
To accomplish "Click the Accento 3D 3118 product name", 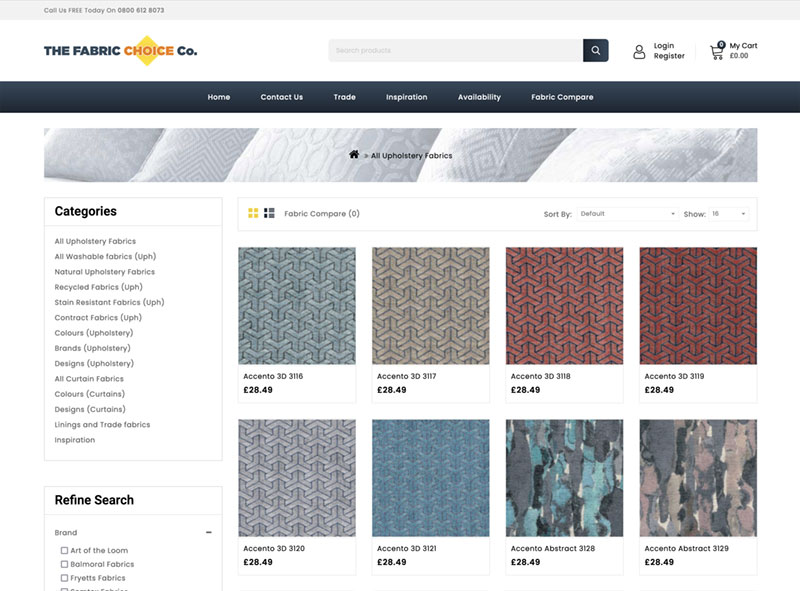I will point(540,376).
